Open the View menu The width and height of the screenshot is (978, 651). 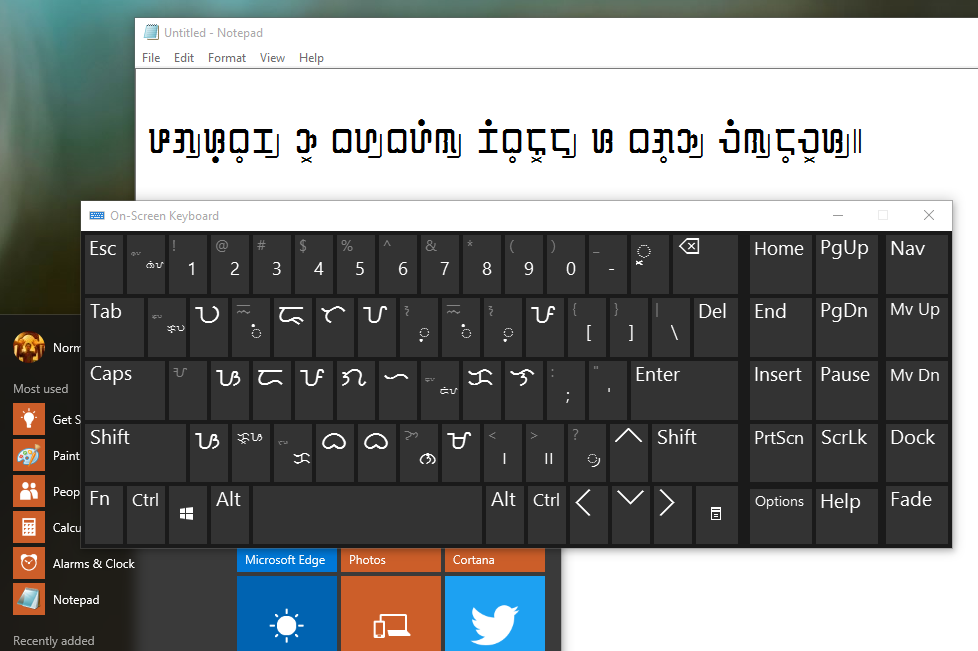(x=272, y=57)
